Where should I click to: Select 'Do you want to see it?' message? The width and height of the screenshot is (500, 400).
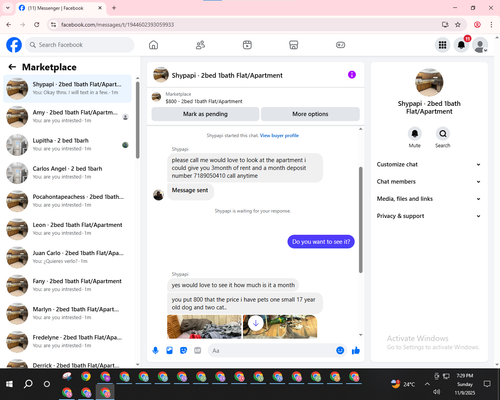pos(321,242)
